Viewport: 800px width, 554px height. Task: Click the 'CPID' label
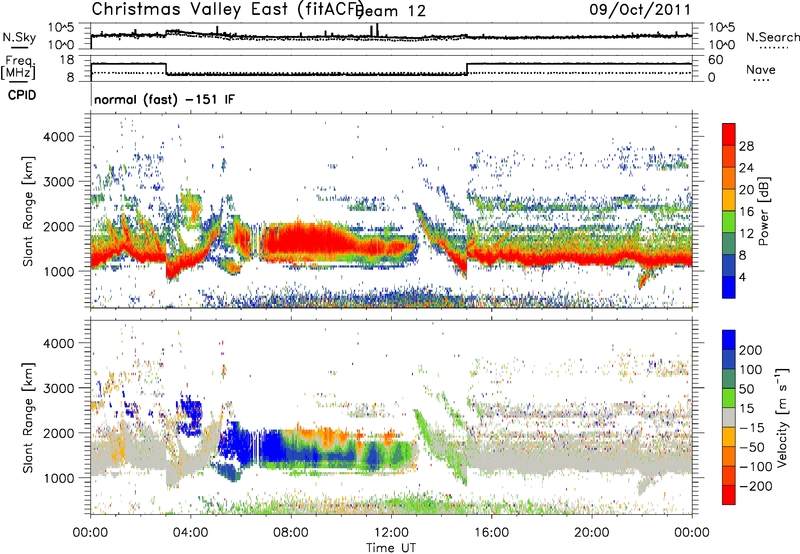(x=22, y=95)
